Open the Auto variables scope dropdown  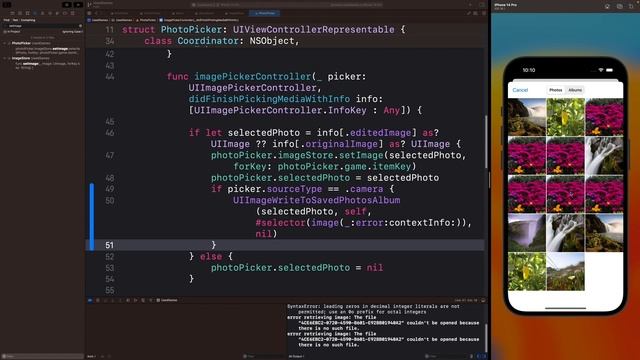(x=91, y=356)
